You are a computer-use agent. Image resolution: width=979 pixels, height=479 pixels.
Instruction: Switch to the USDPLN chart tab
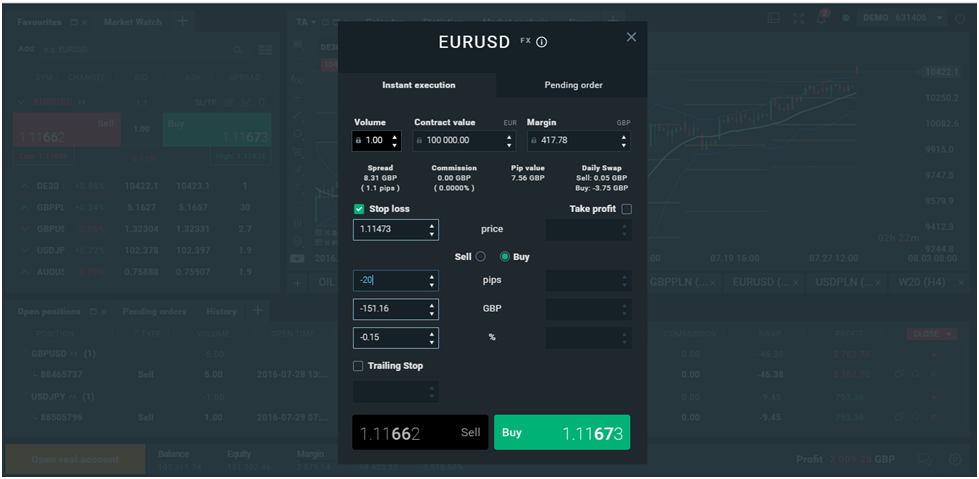(x=845, y=282)
